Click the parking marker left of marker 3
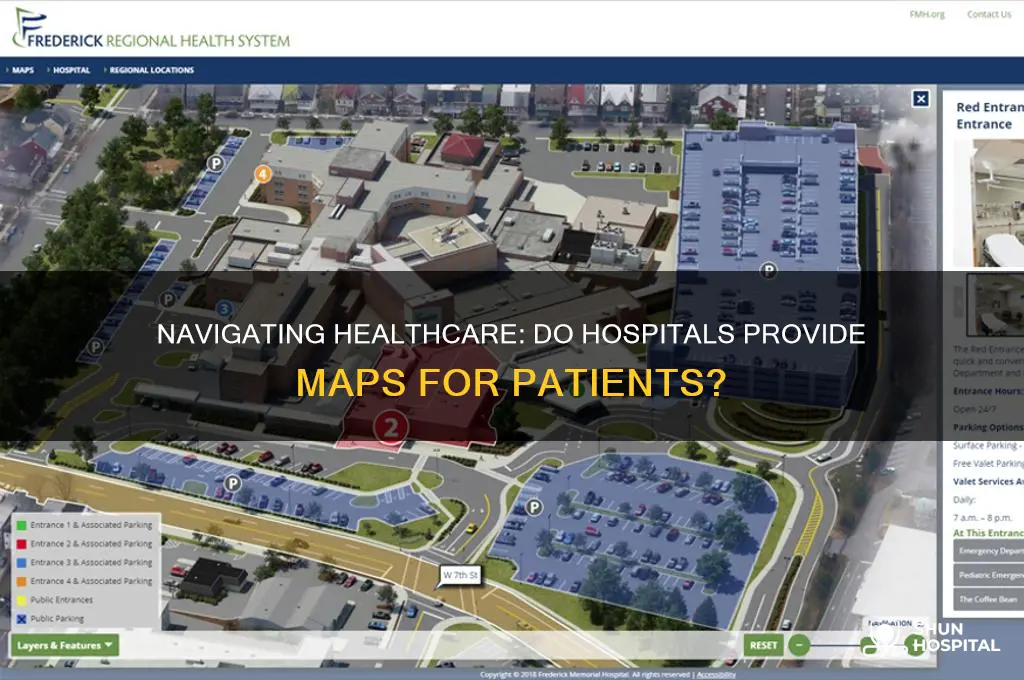 [168, 299]
